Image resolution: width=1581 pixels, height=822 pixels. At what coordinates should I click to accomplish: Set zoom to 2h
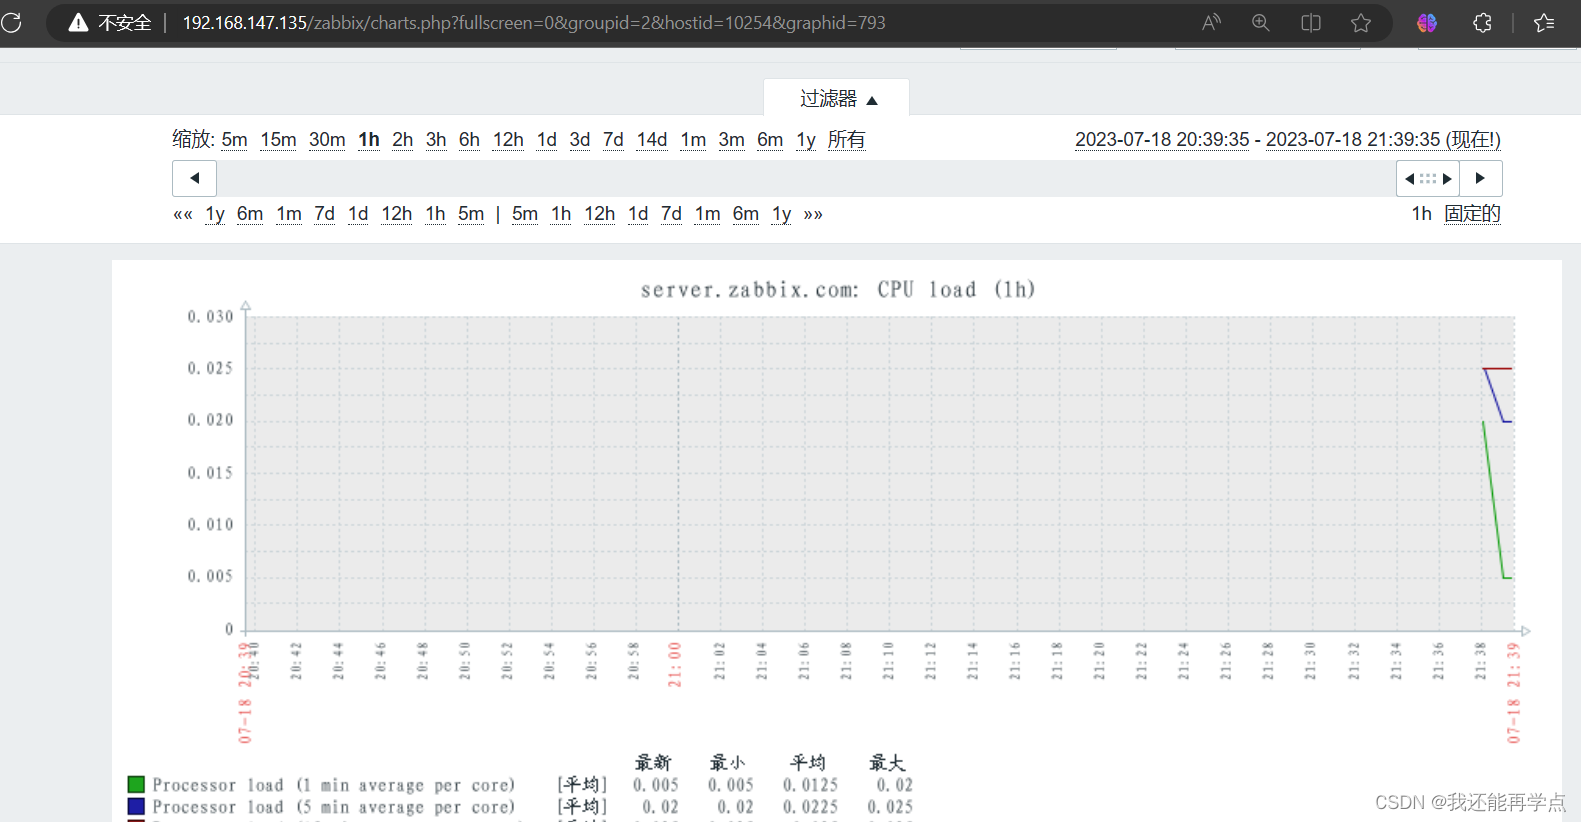[402, 139]
